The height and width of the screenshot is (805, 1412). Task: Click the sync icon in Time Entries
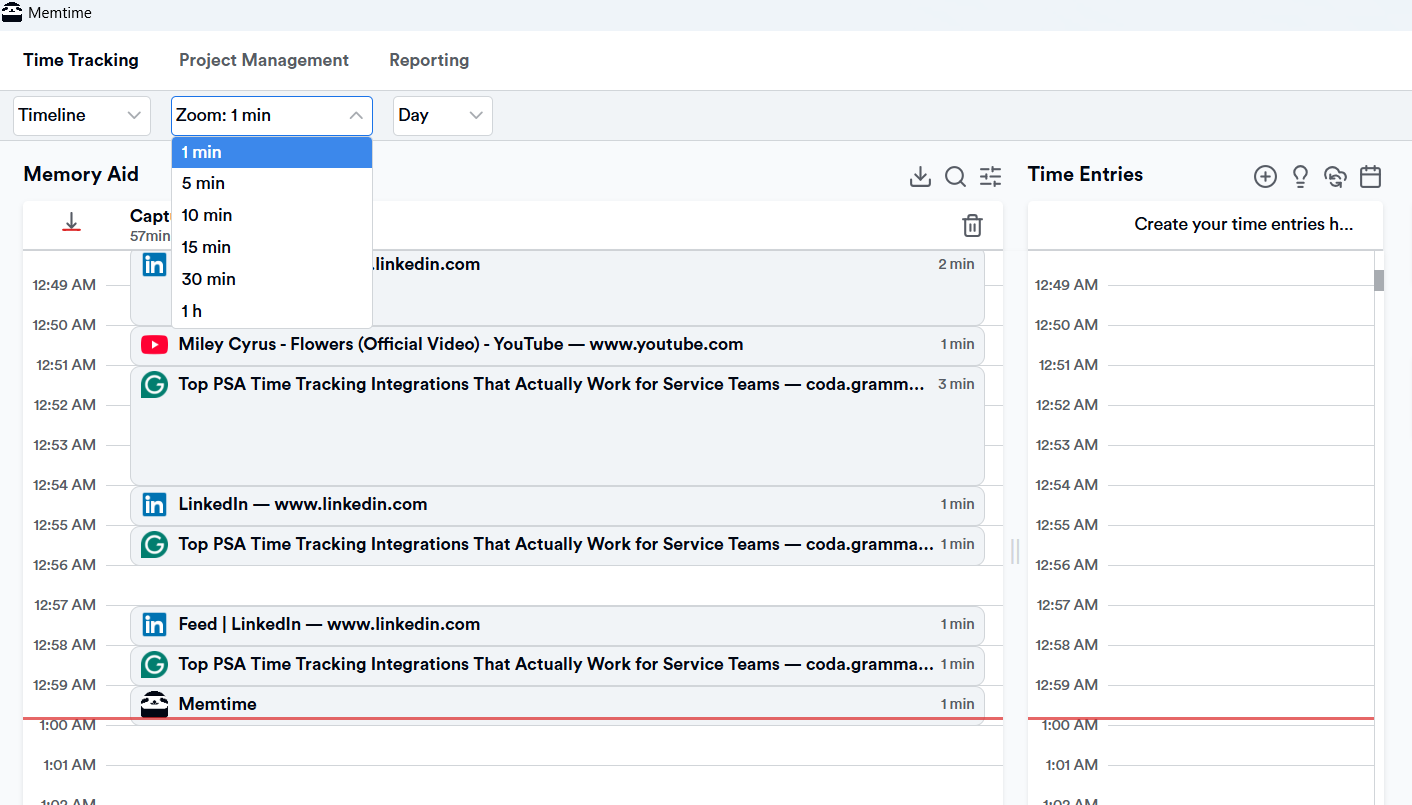click(1335, 176)
